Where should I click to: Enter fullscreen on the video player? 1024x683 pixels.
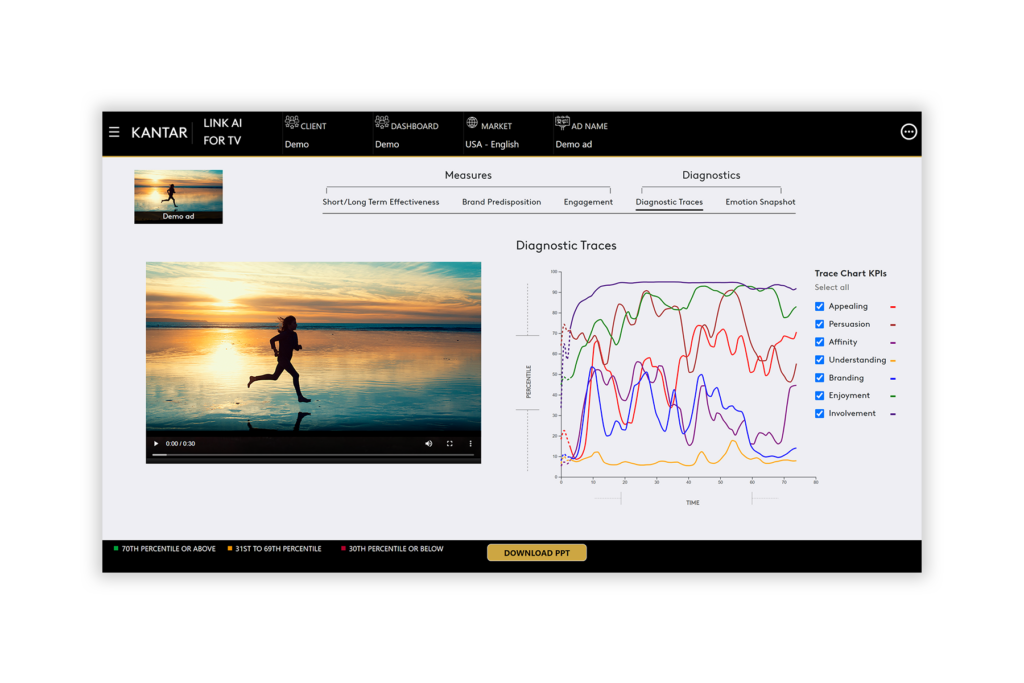449,443
